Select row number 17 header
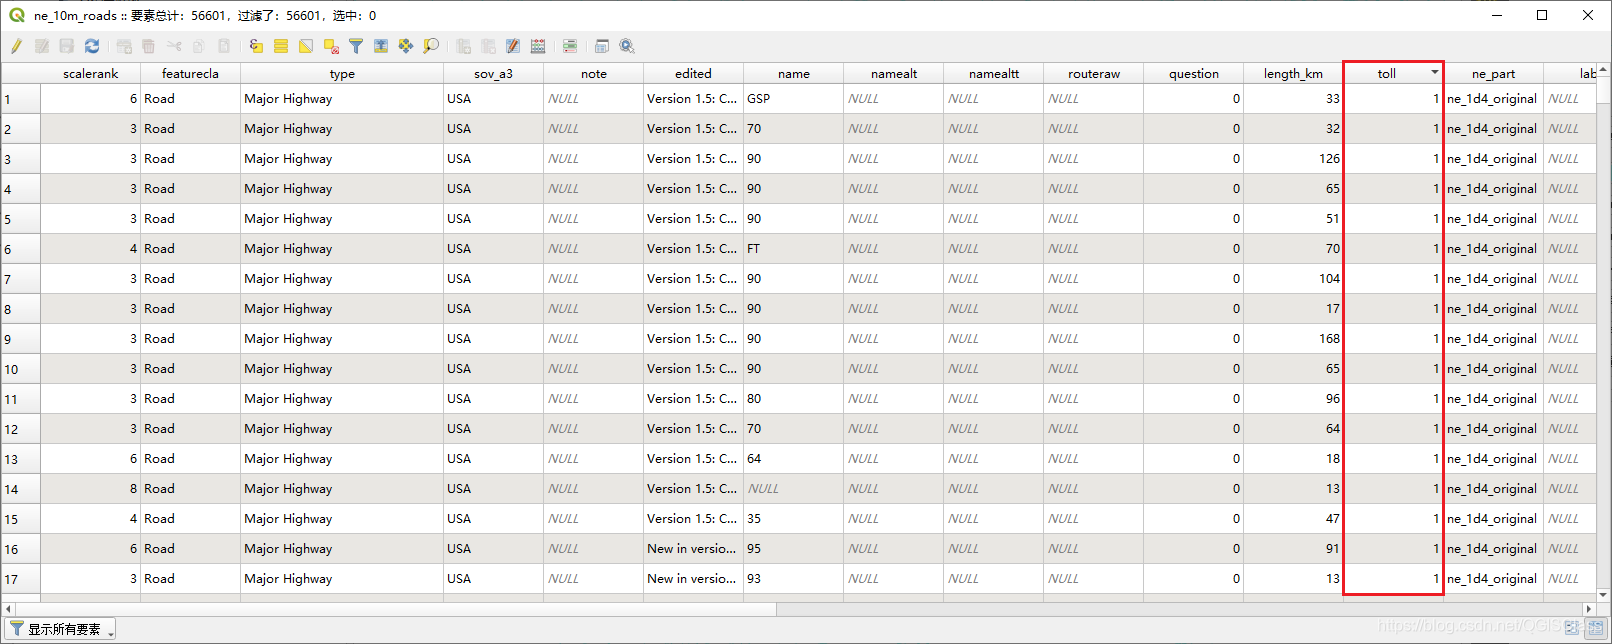The height and width of the screenshot is (644, 1612). tap(20, 579)
